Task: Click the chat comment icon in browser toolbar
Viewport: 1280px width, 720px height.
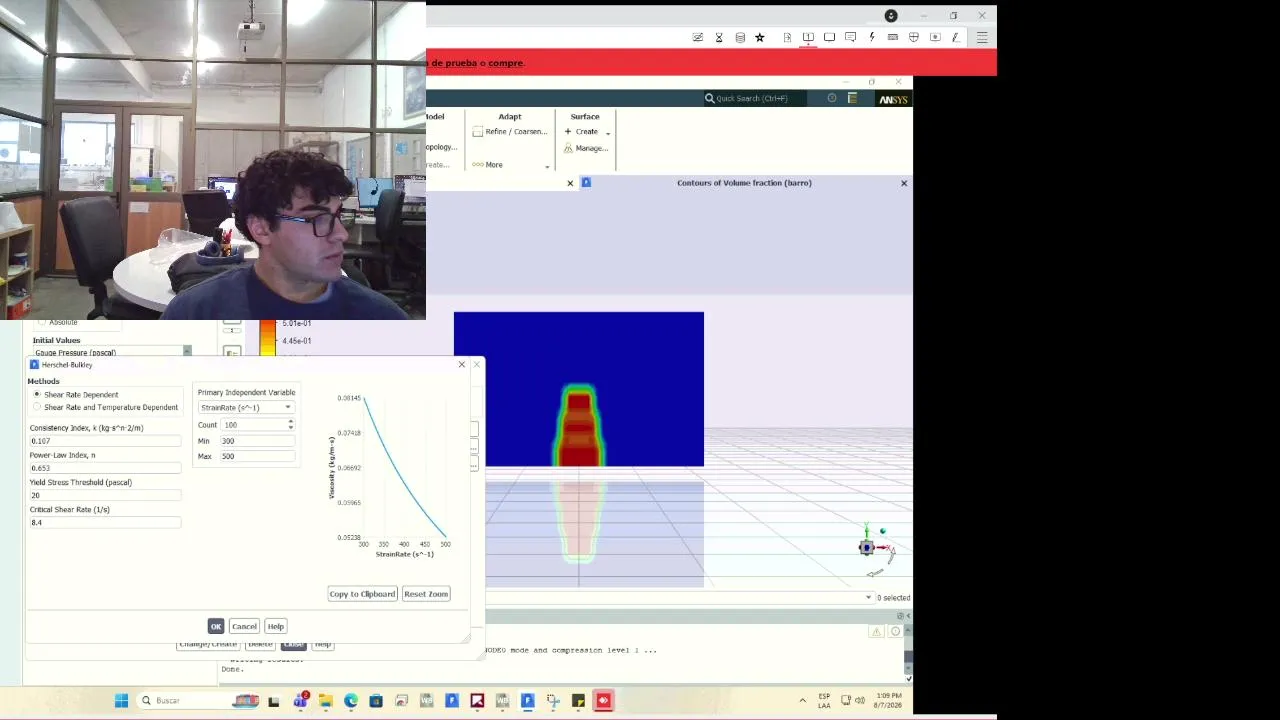Action: [x=851, y=38]
